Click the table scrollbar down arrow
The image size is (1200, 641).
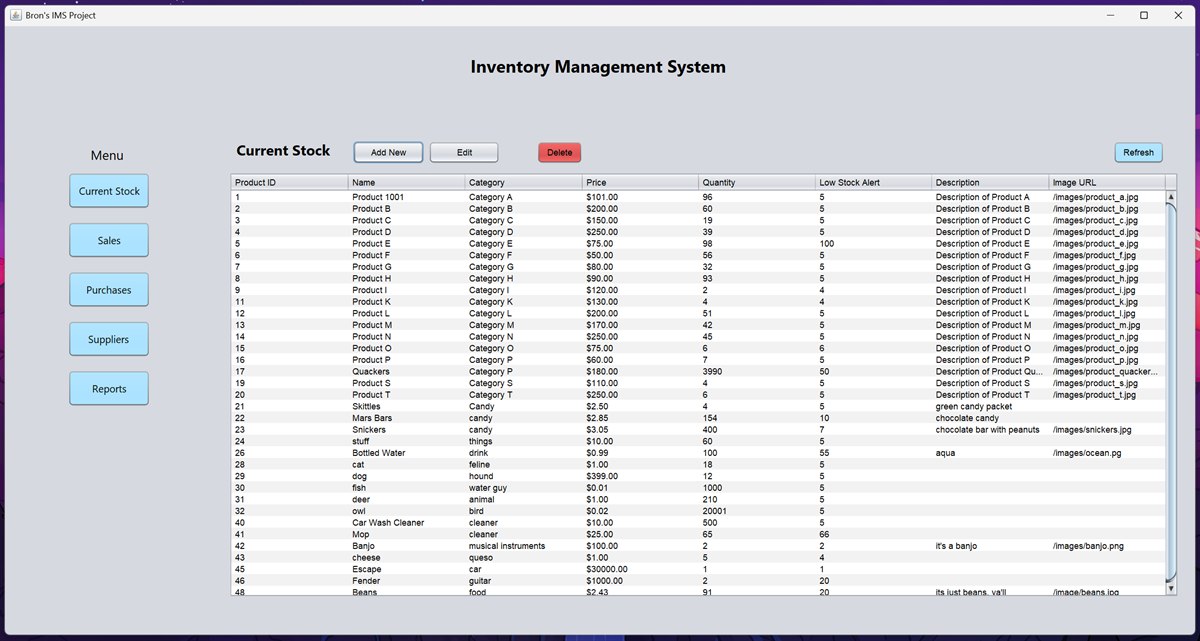(1172, 589)
